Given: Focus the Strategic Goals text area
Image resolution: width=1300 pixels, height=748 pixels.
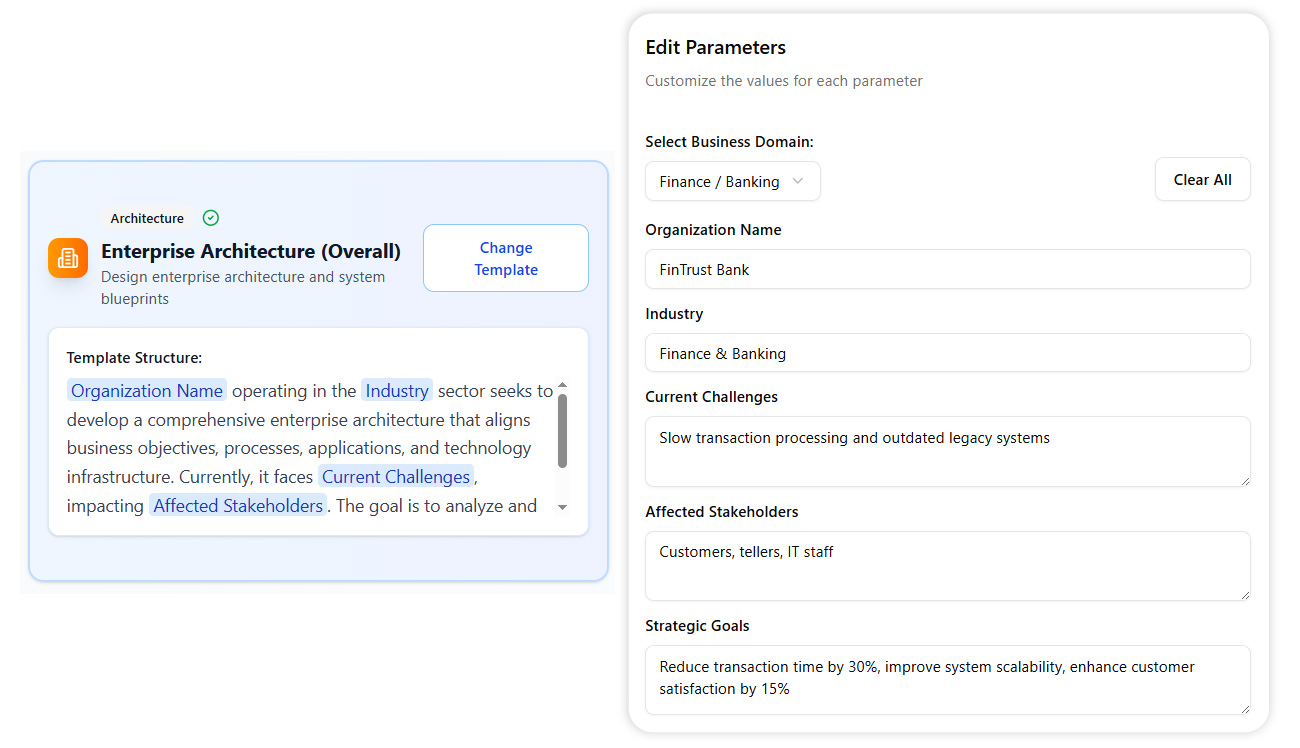Looking at the screenshot, I should pyautogui.click(x=947, y=680).
